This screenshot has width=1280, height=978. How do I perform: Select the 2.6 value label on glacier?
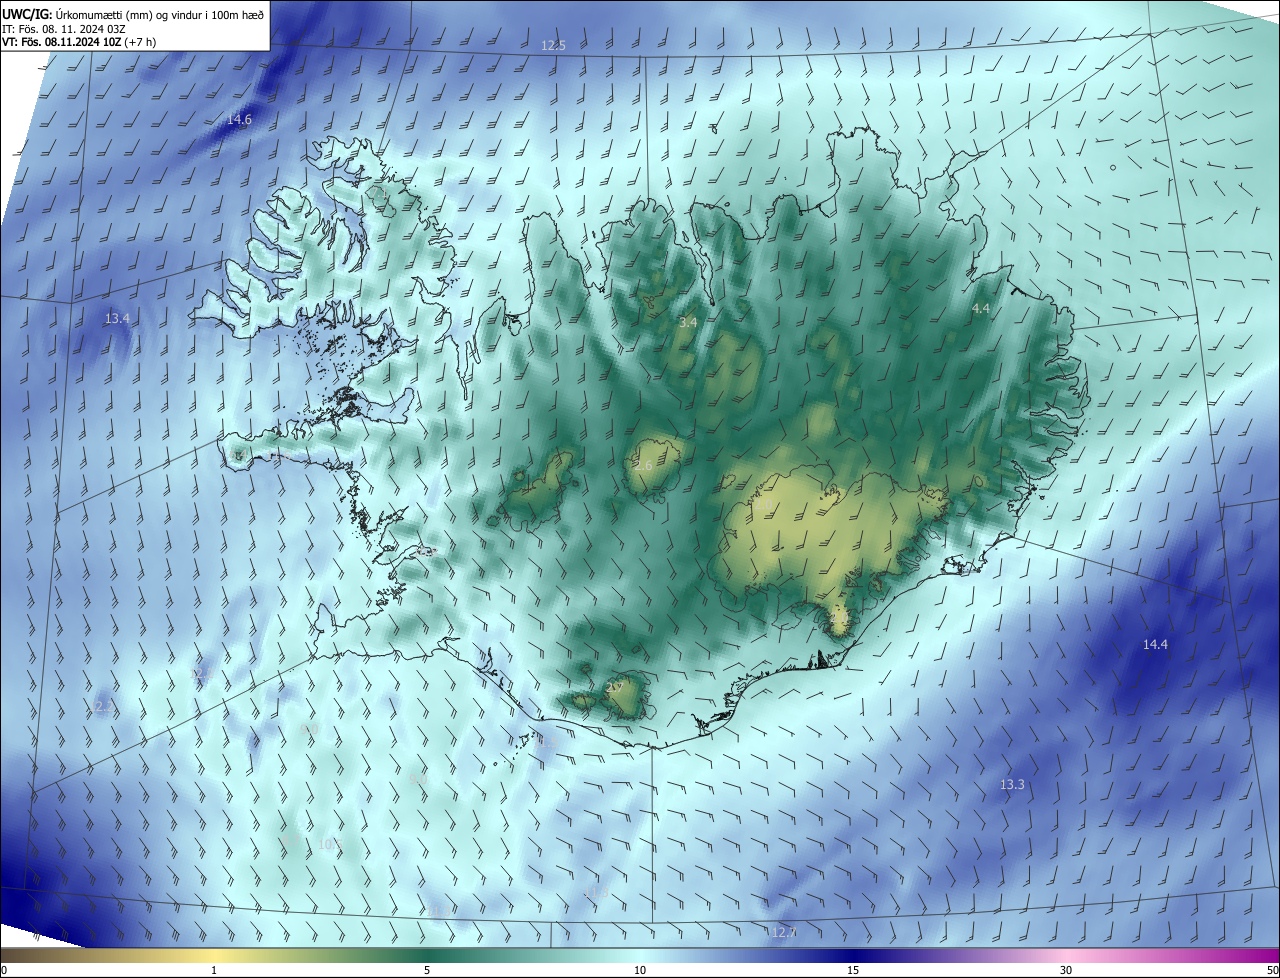click(643, 466)
